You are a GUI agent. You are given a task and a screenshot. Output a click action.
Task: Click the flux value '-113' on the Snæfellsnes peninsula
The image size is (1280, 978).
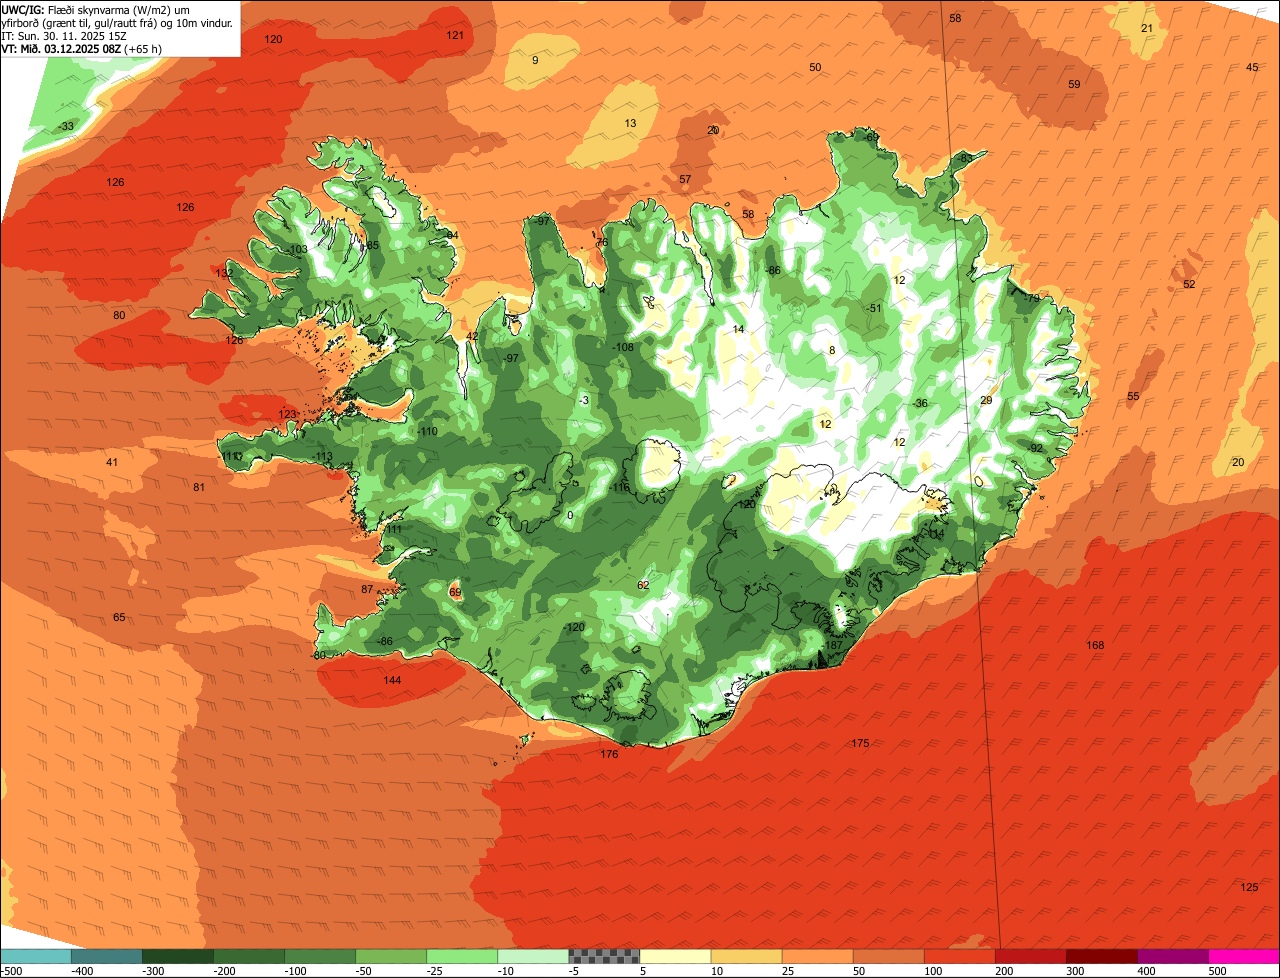pyautogui.click(x=322, y=457)
